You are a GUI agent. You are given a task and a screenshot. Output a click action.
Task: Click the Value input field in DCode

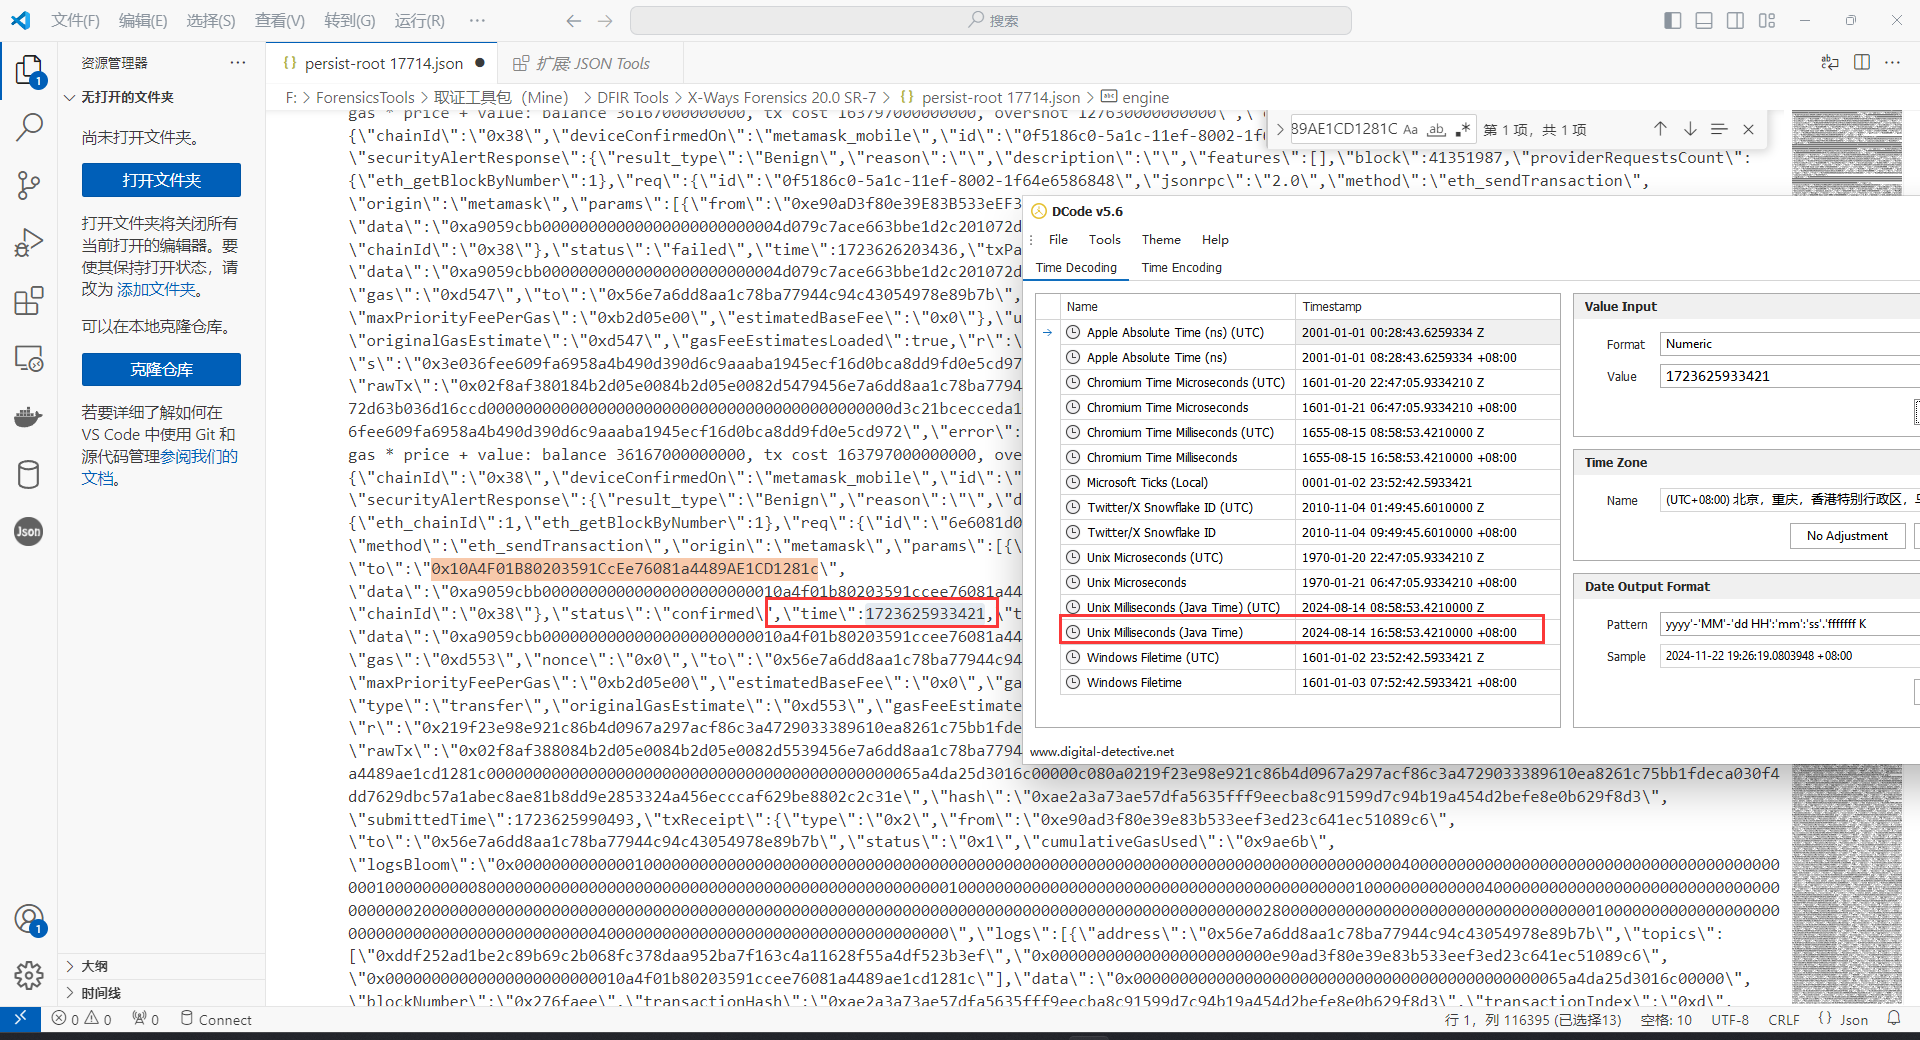tap(1785, 376)
